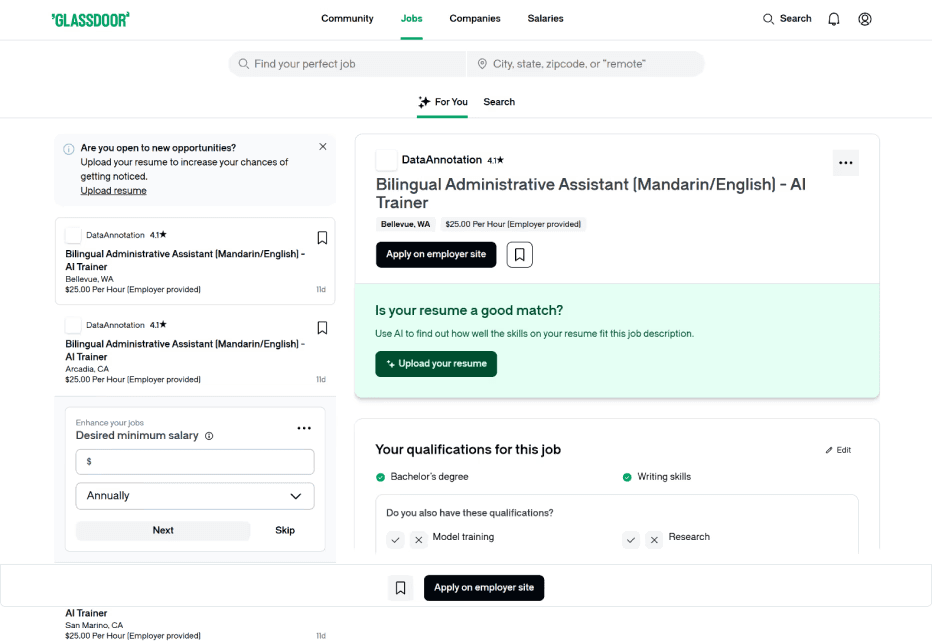
Task: Confirm Model training qualification checkmark
Action: click(x=395, y=540)
